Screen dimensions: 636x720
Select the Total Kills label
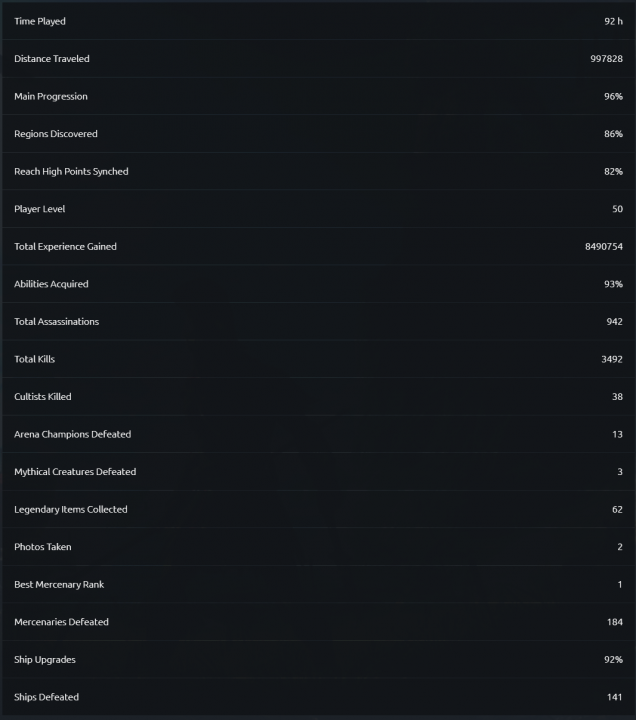coord(35,359)
